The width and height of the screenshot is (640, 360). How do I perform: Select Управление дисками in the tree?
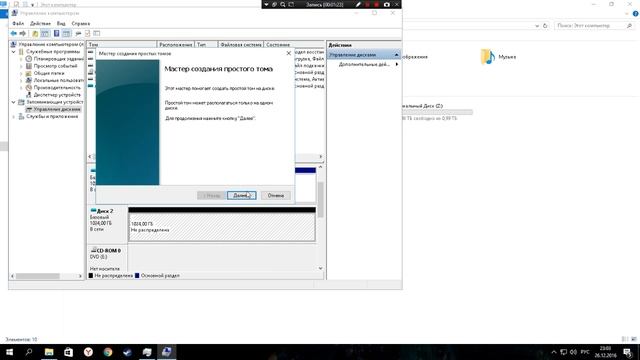(x=57, y=109)
